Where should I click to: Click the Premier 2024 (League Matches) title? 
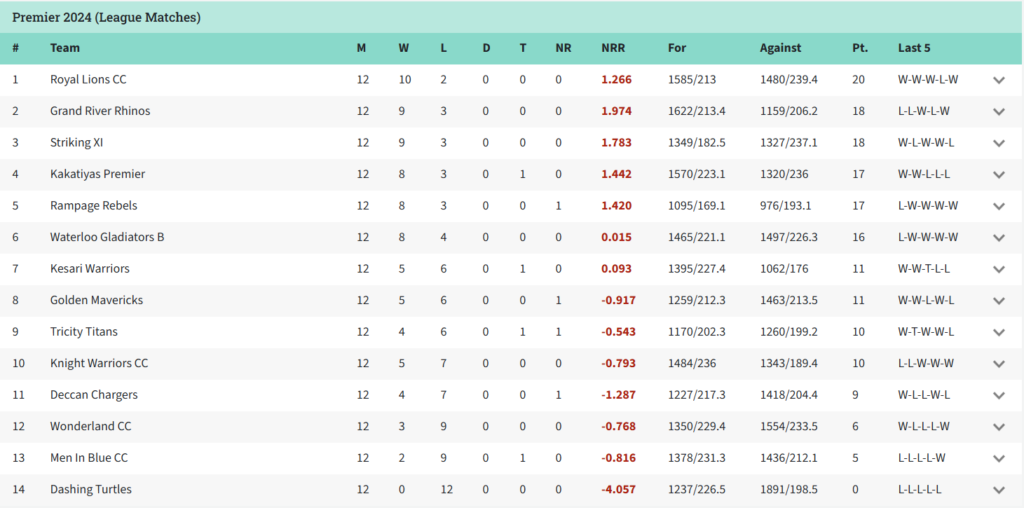pos(106,18)
